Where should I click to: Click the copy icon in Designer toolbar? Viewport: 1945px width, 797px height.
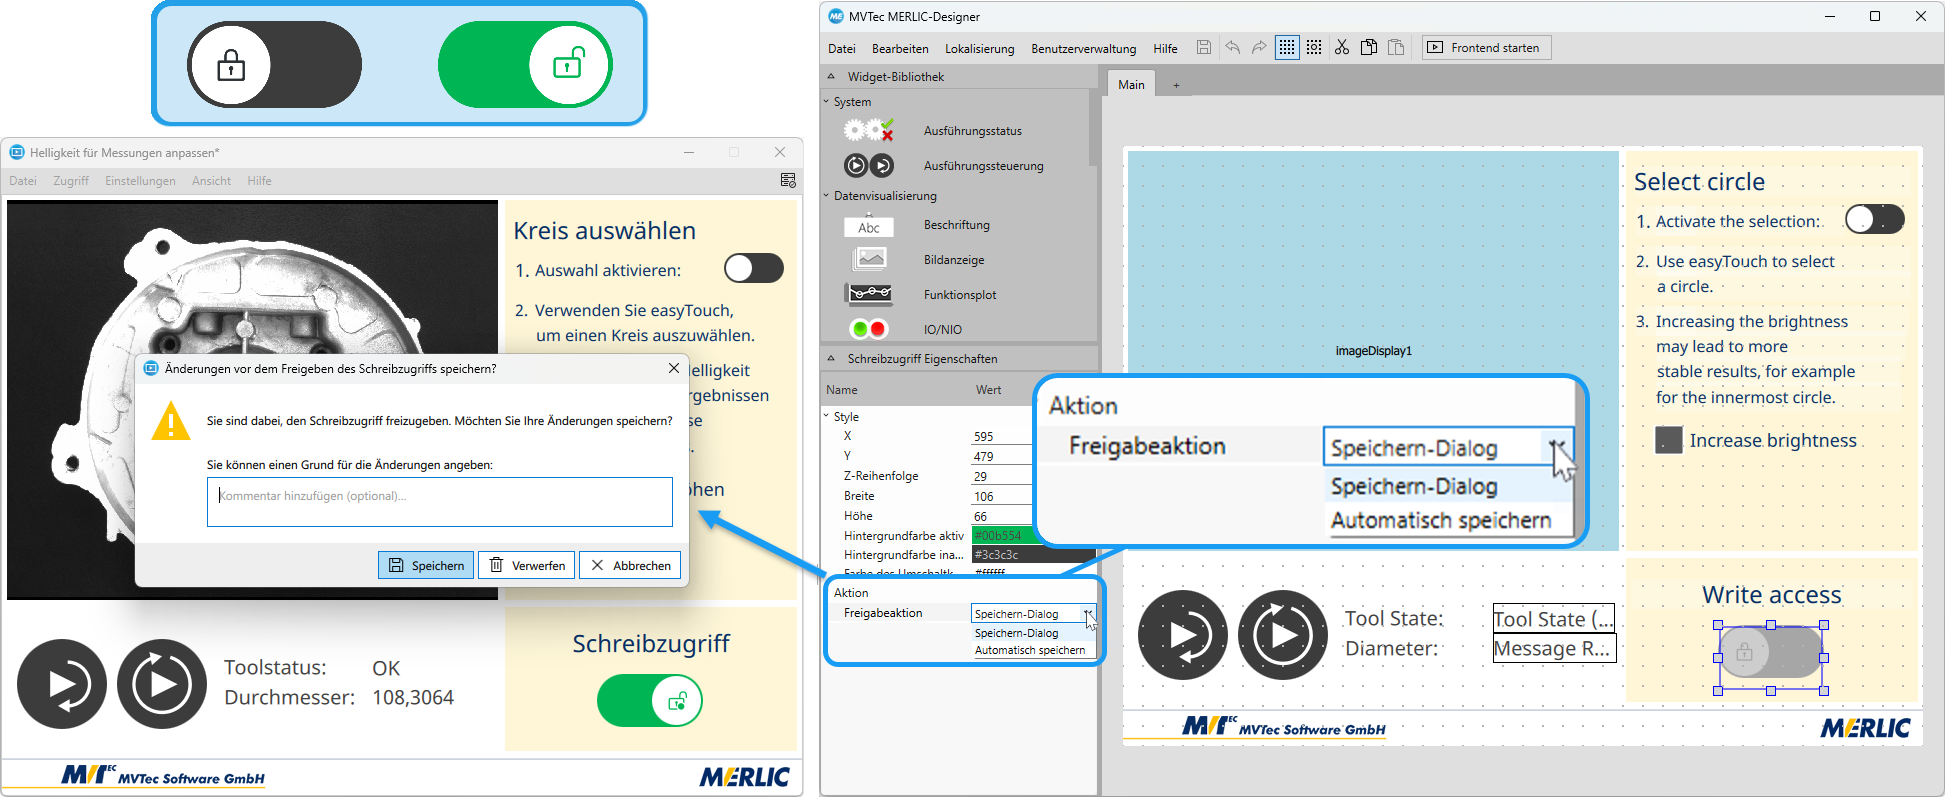1369,47
